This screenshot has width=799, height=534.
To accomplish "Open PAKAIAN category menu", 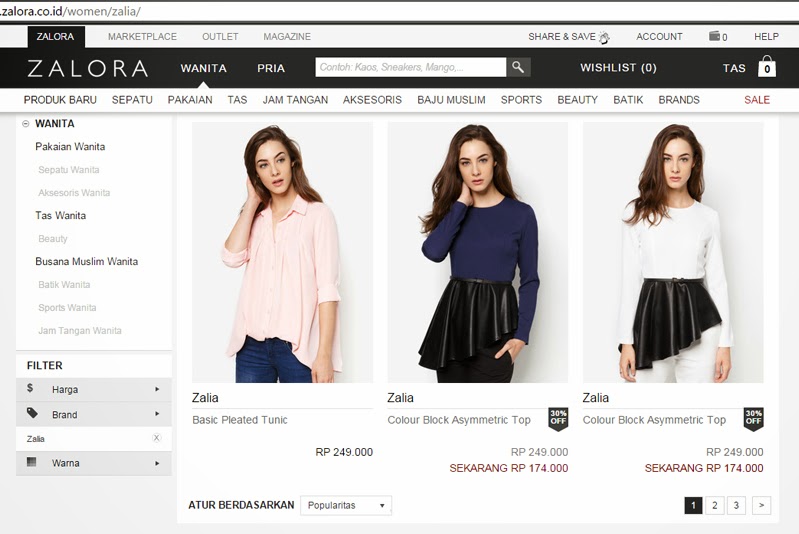I will (x=190, y=100).
